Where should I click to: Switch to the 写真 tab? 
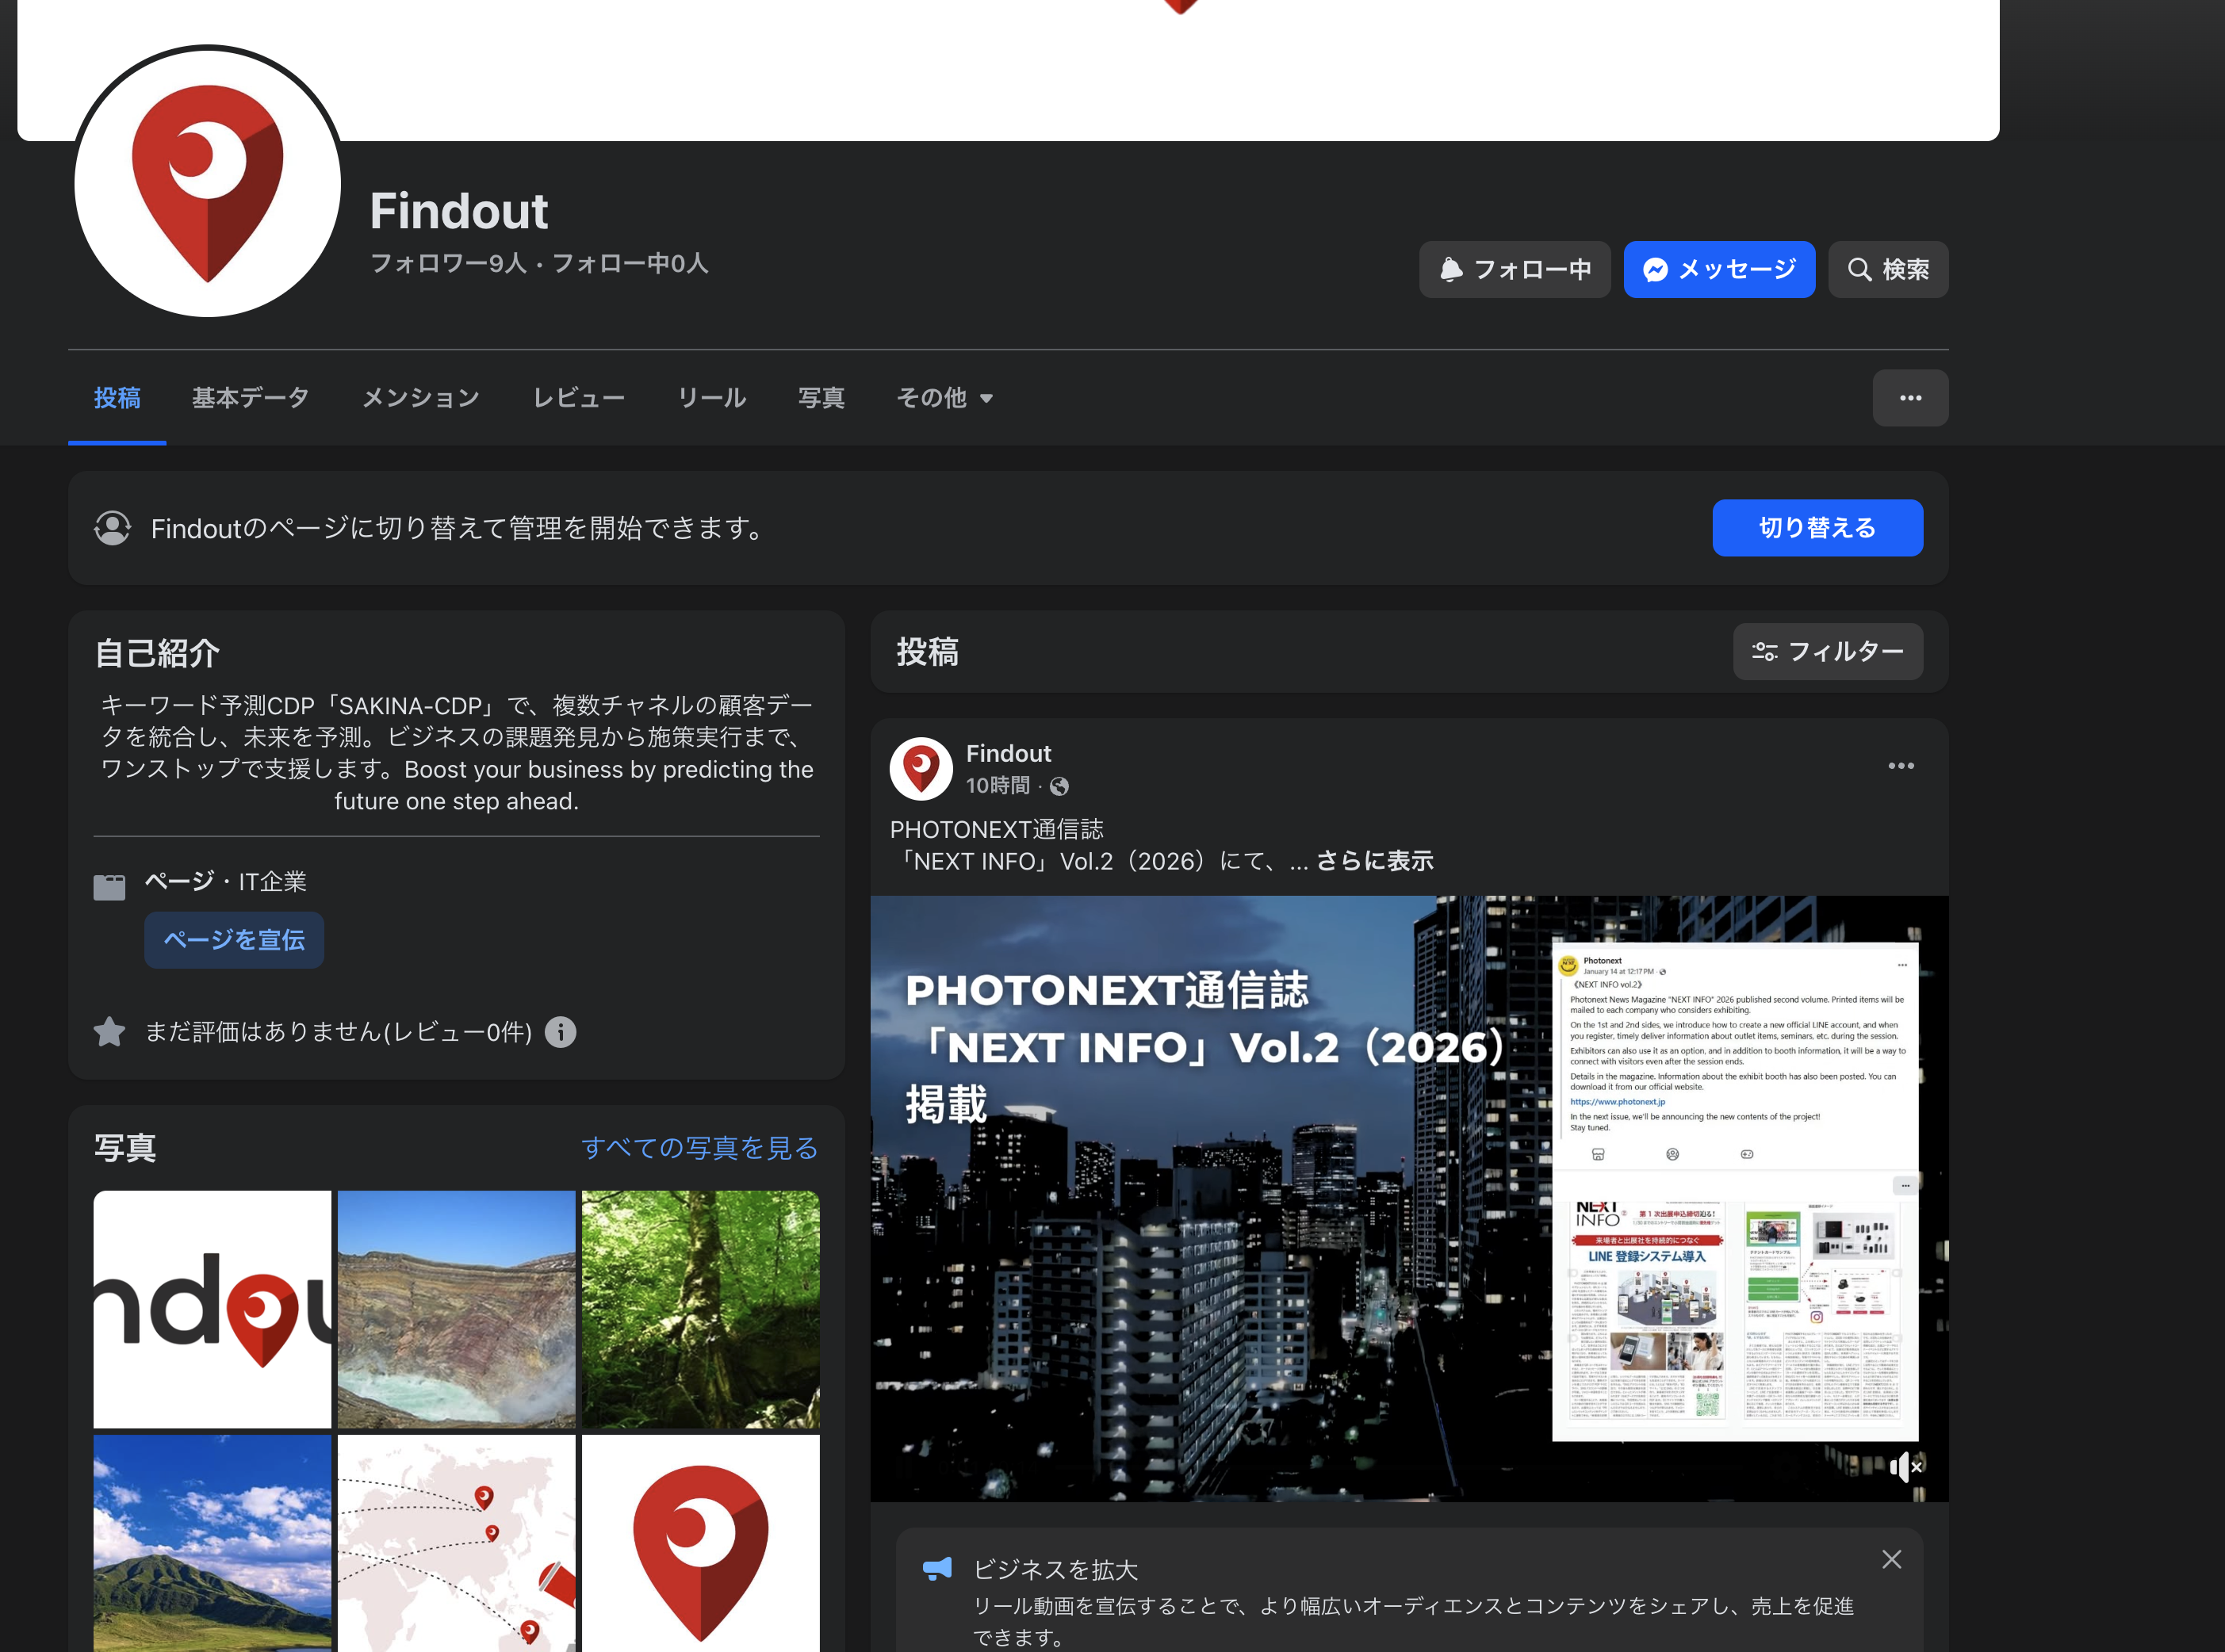(x=821, y=397)
